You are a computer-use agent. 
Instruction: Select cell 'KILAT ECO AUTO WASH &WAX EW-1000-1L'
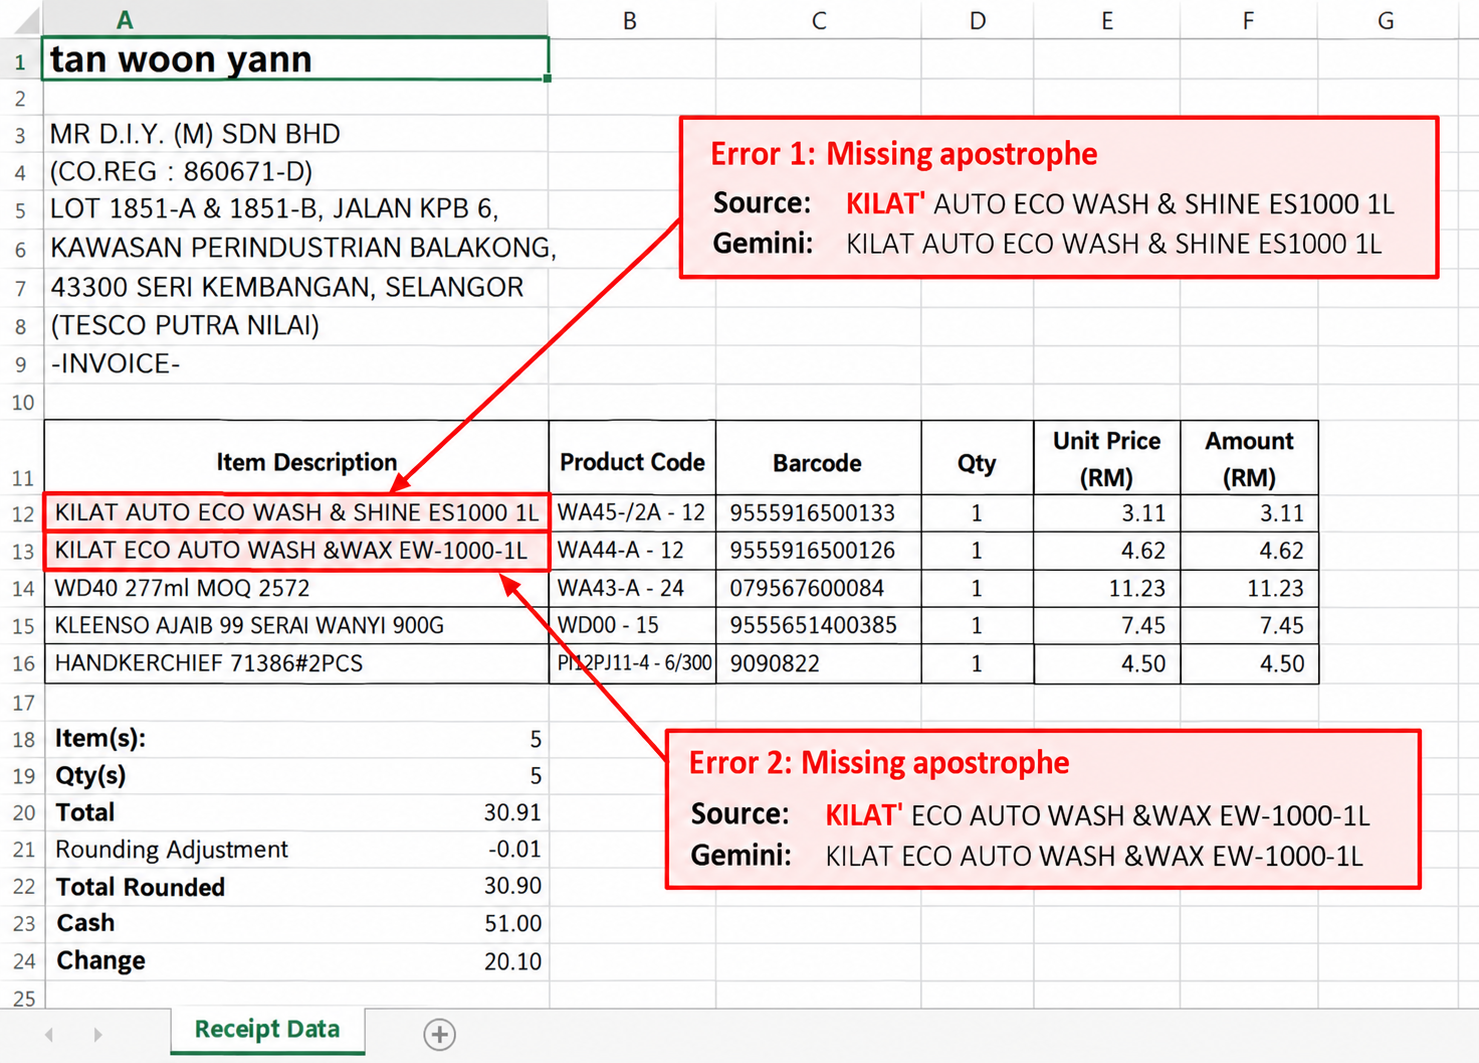tap(296, 551)
